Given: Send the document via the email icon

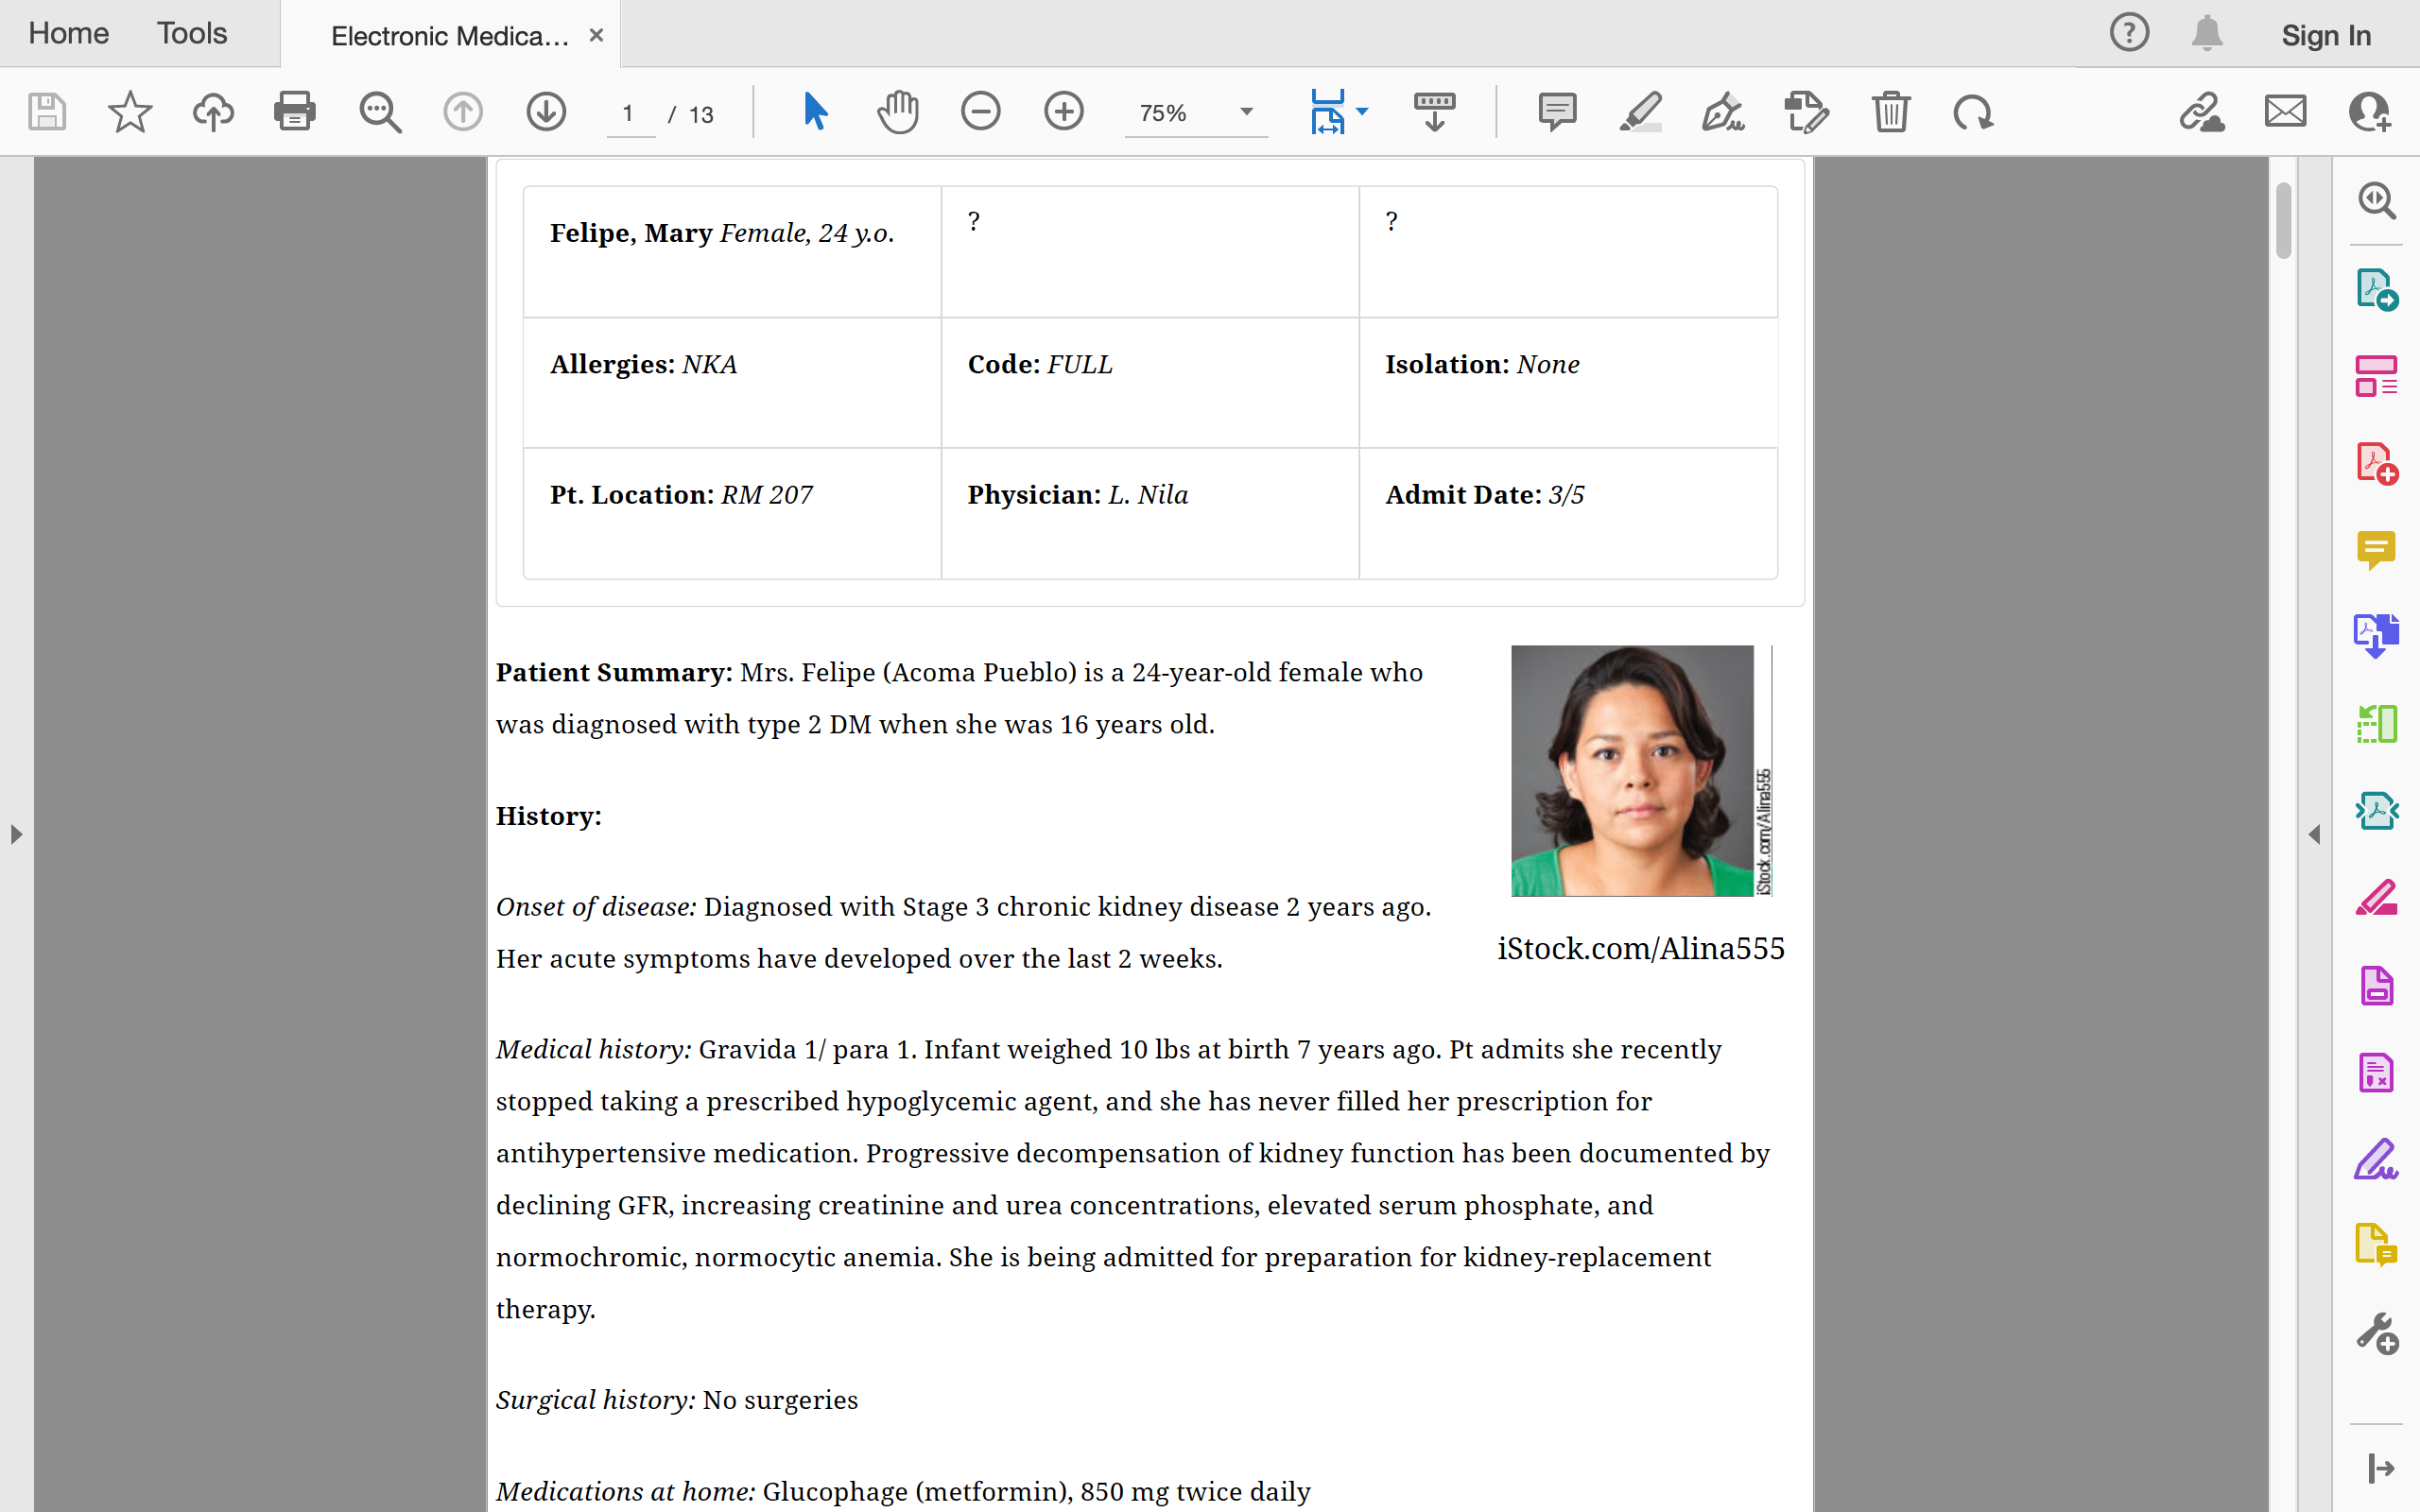Looking at the screenshot, I should (2286, 111).
